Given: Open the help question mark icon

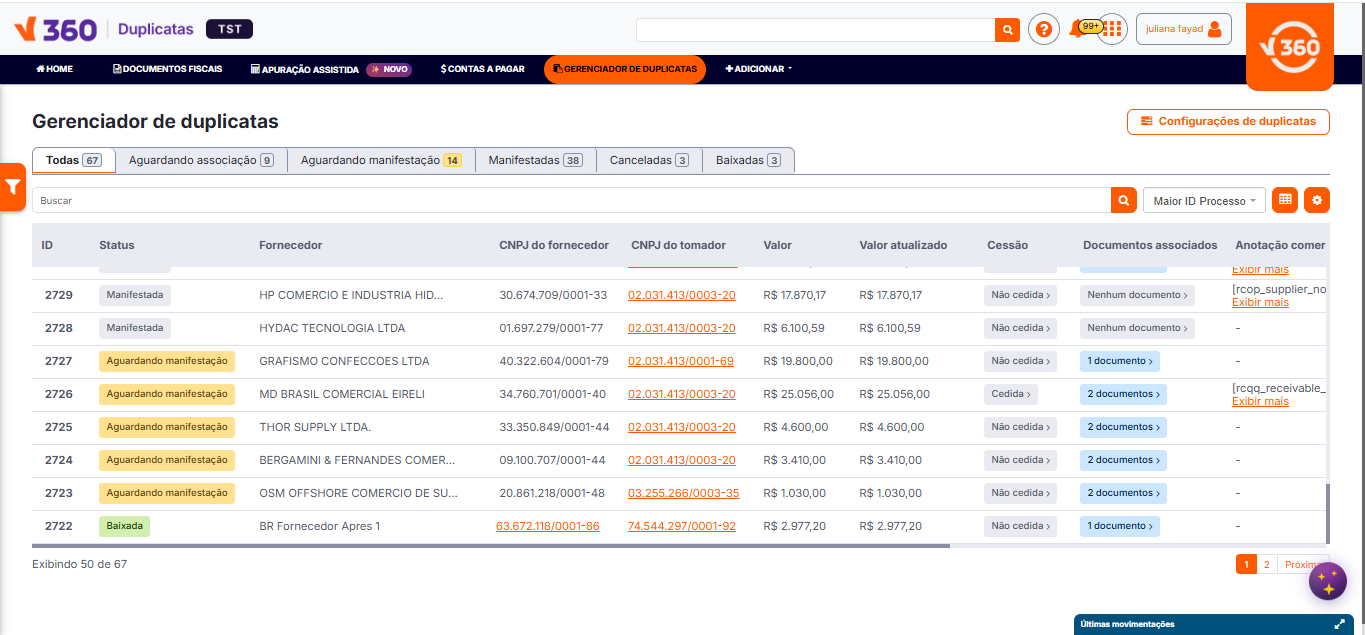Looking at the screenshot, I should 1044,29.
